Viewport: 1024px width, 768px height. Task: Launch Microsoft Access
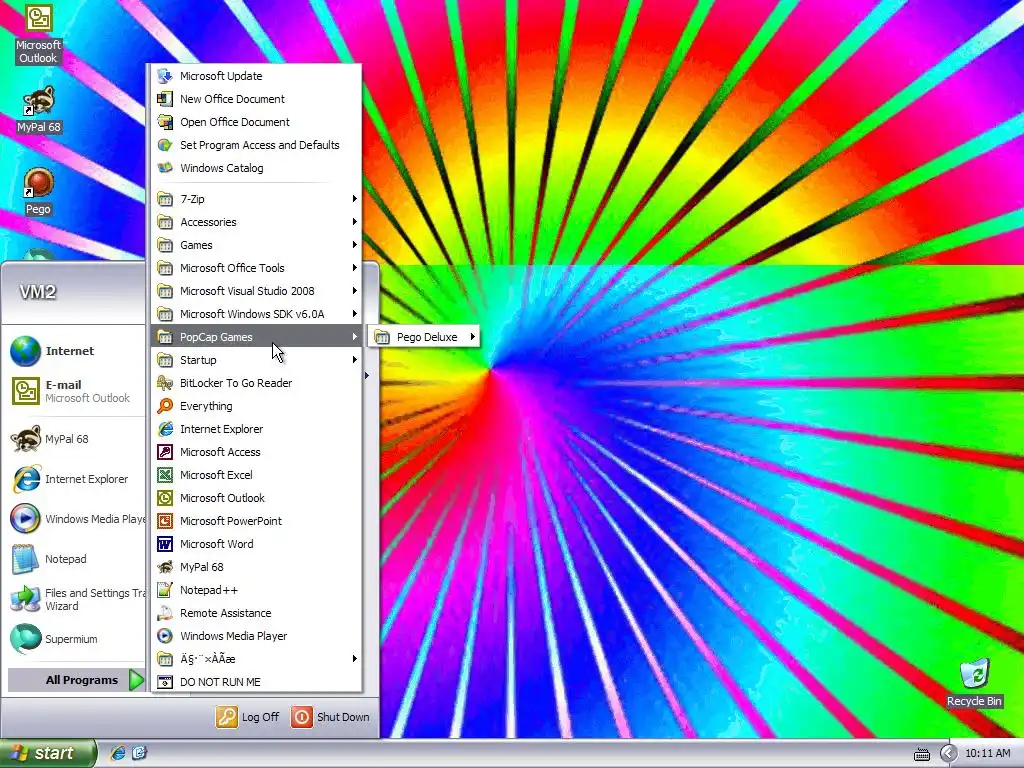(255, 452)
